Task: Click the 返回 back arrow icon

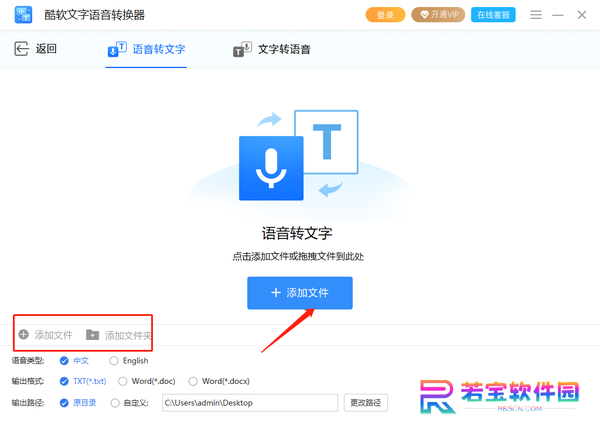Action: (x=21, y=49)
